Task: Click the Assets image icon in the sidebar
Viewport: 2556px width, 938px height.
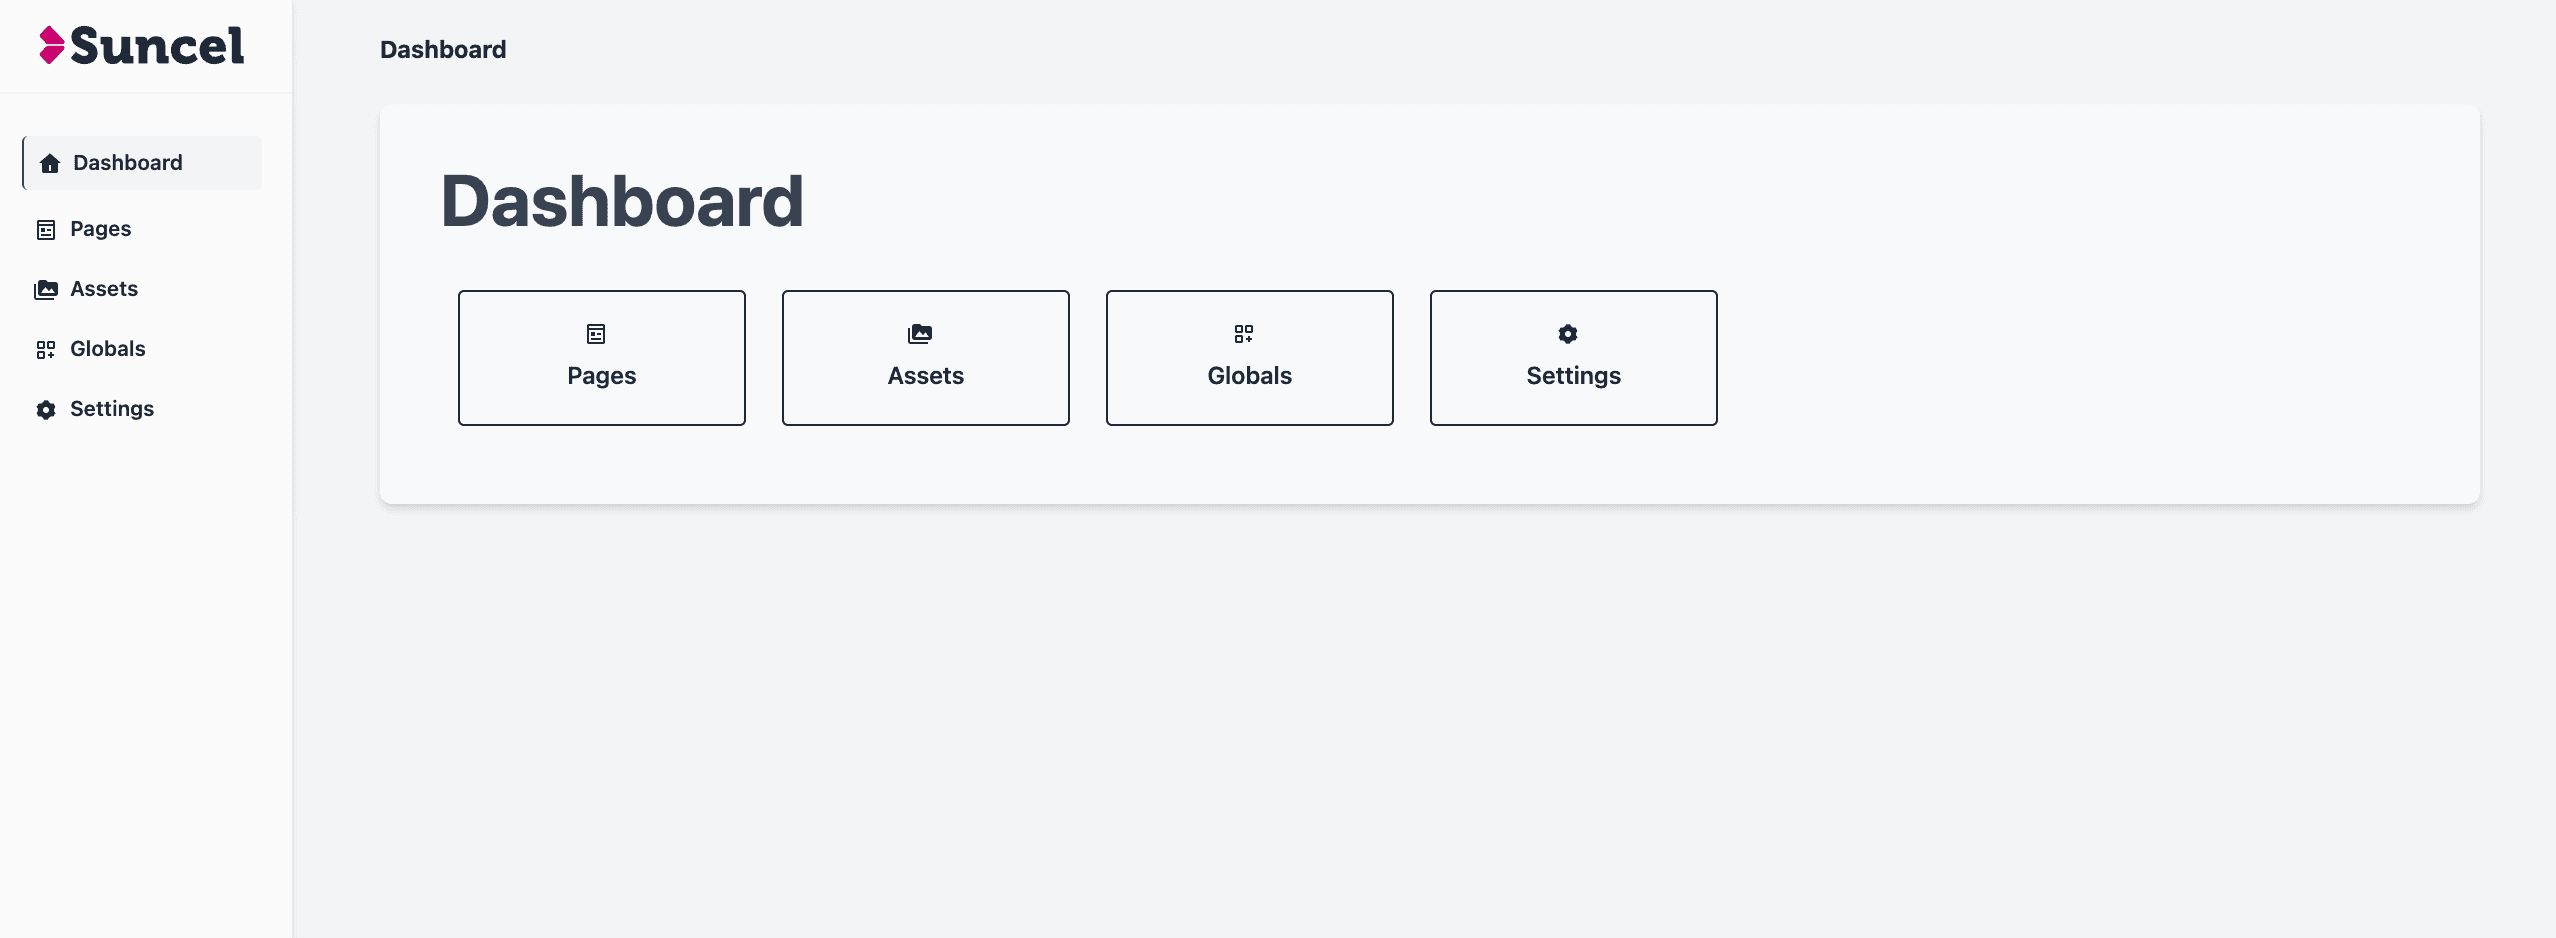Action: [x=46, y=290]
